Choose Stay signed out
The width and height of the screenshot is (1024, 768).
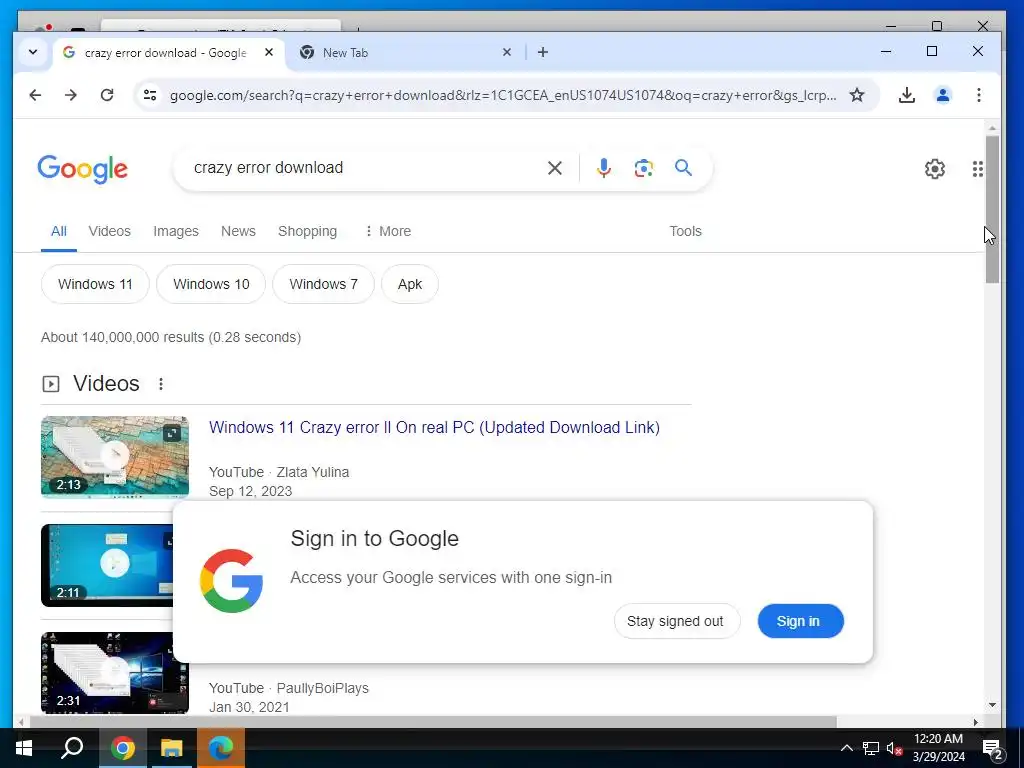[677, 621]
